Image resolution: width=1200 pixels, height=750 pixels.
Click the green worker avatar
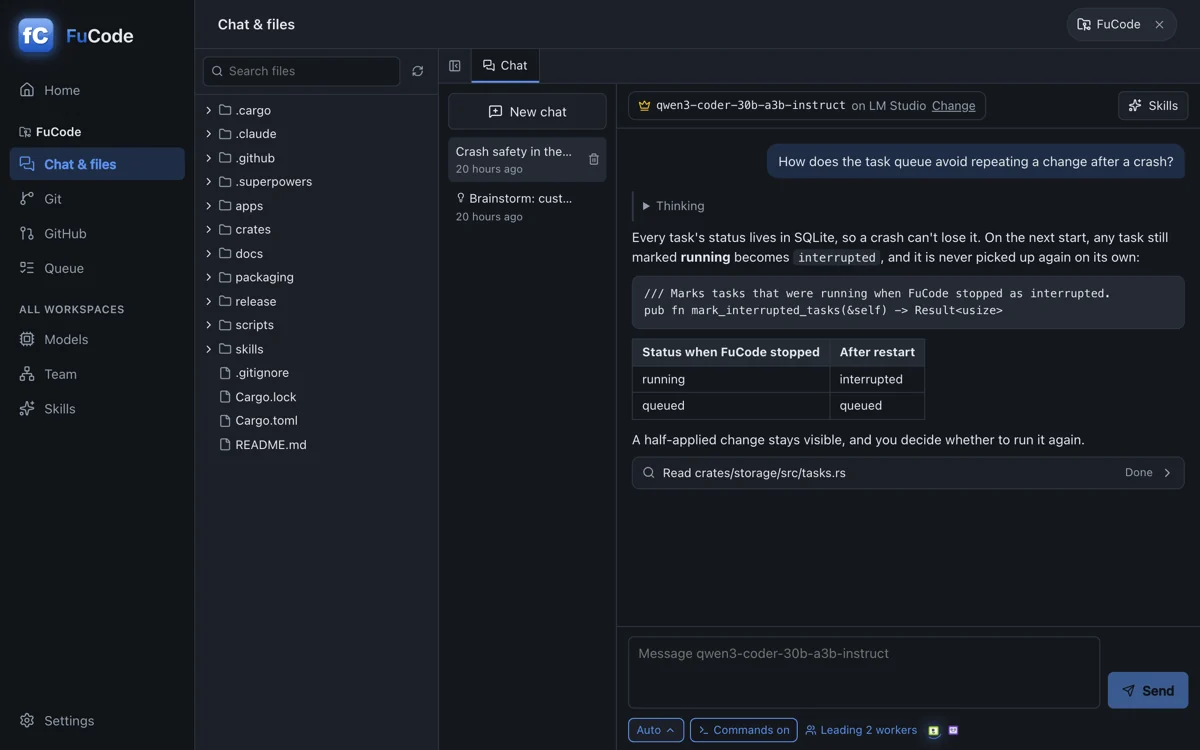pos(933,730)
